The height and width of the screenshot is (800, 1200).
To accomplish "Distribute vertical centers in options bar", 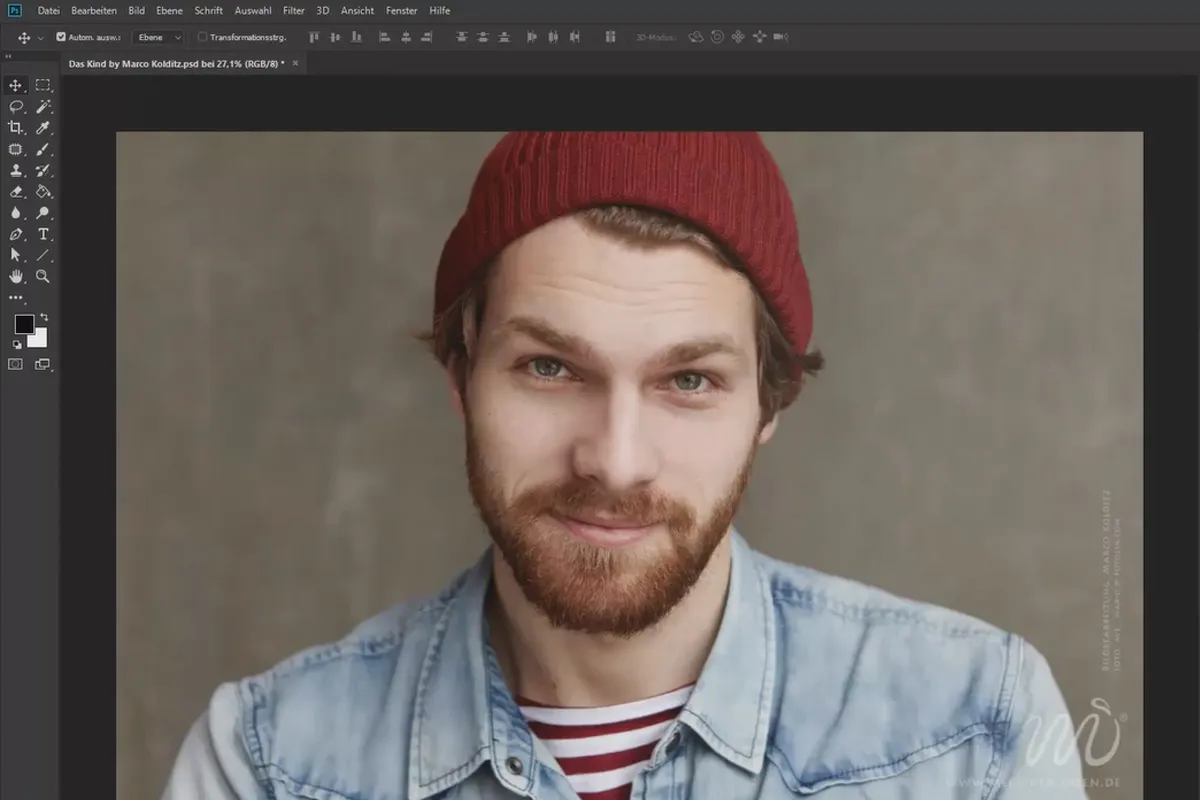I will 483,37.
